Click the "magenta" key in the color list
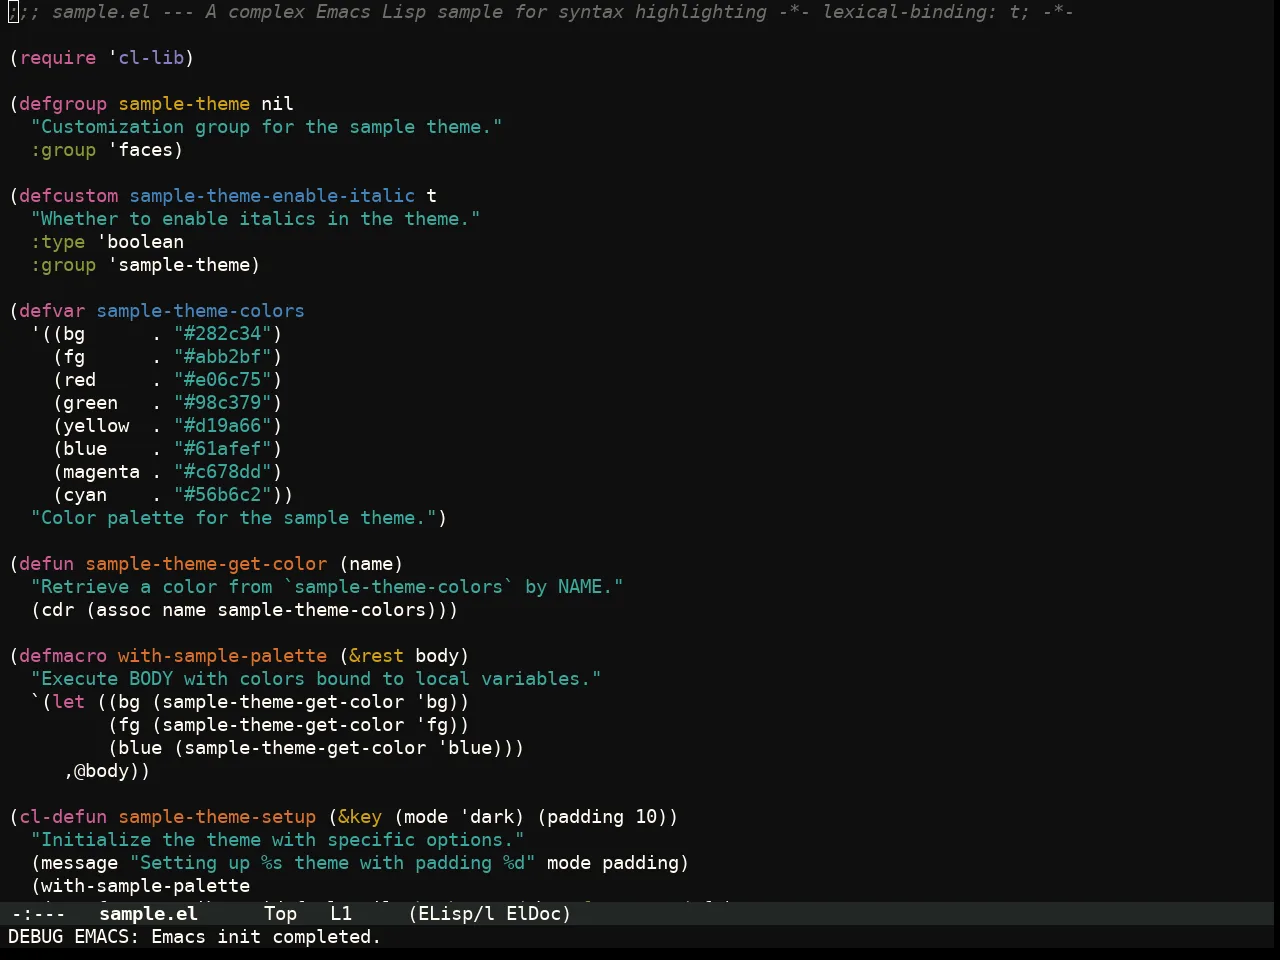The image size is (1280, 960). coord(101,472)
